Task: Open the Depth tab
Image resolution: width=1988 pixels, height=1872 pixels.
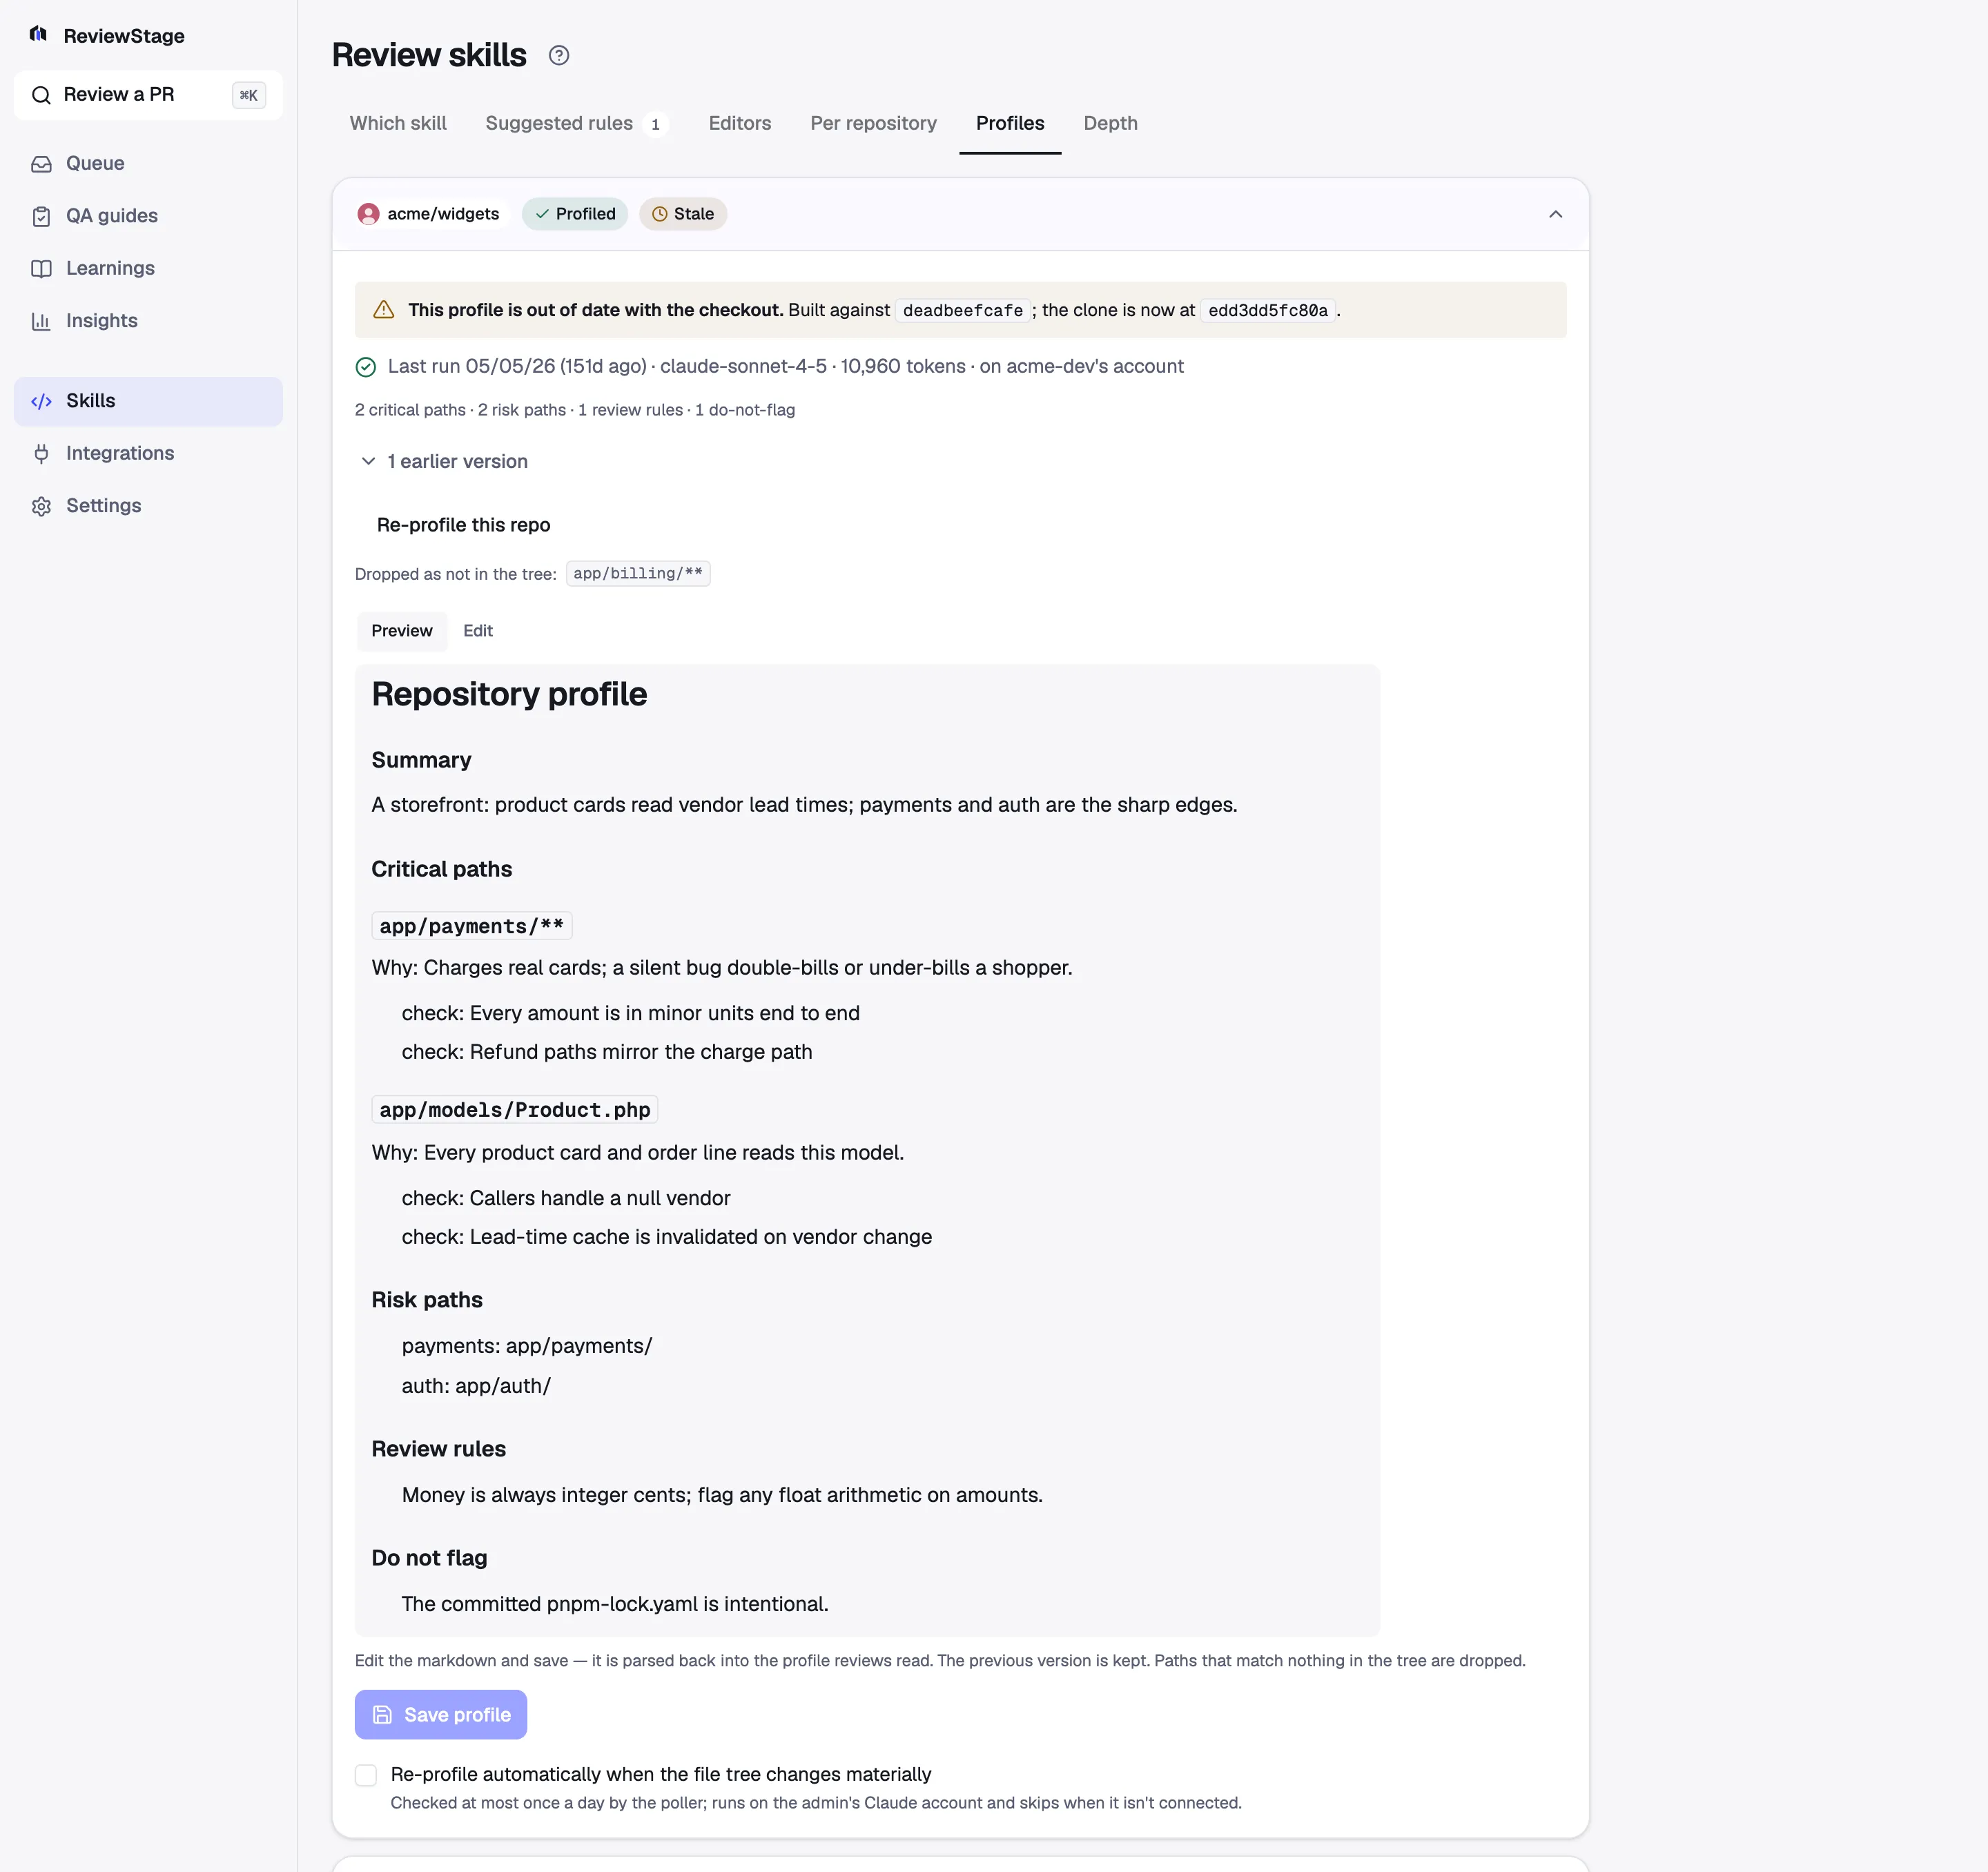Action: pos(1110,123)
